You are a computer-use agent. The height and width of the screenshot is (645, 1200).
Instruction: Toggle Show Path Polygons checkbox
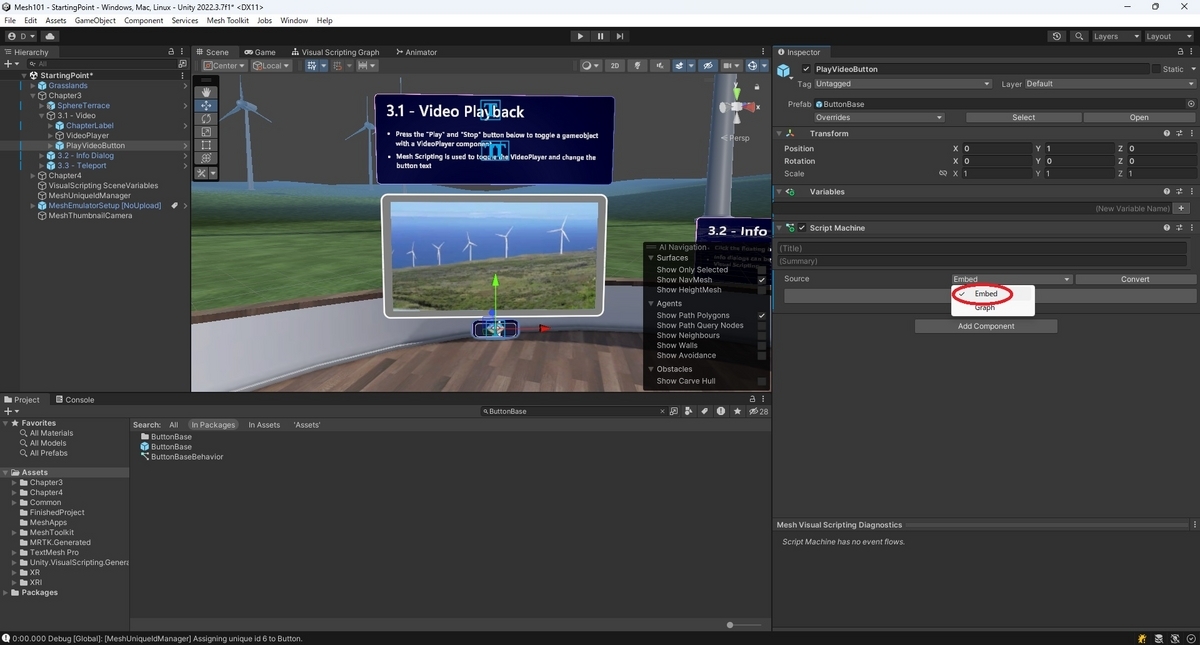[x=762, y=315]
